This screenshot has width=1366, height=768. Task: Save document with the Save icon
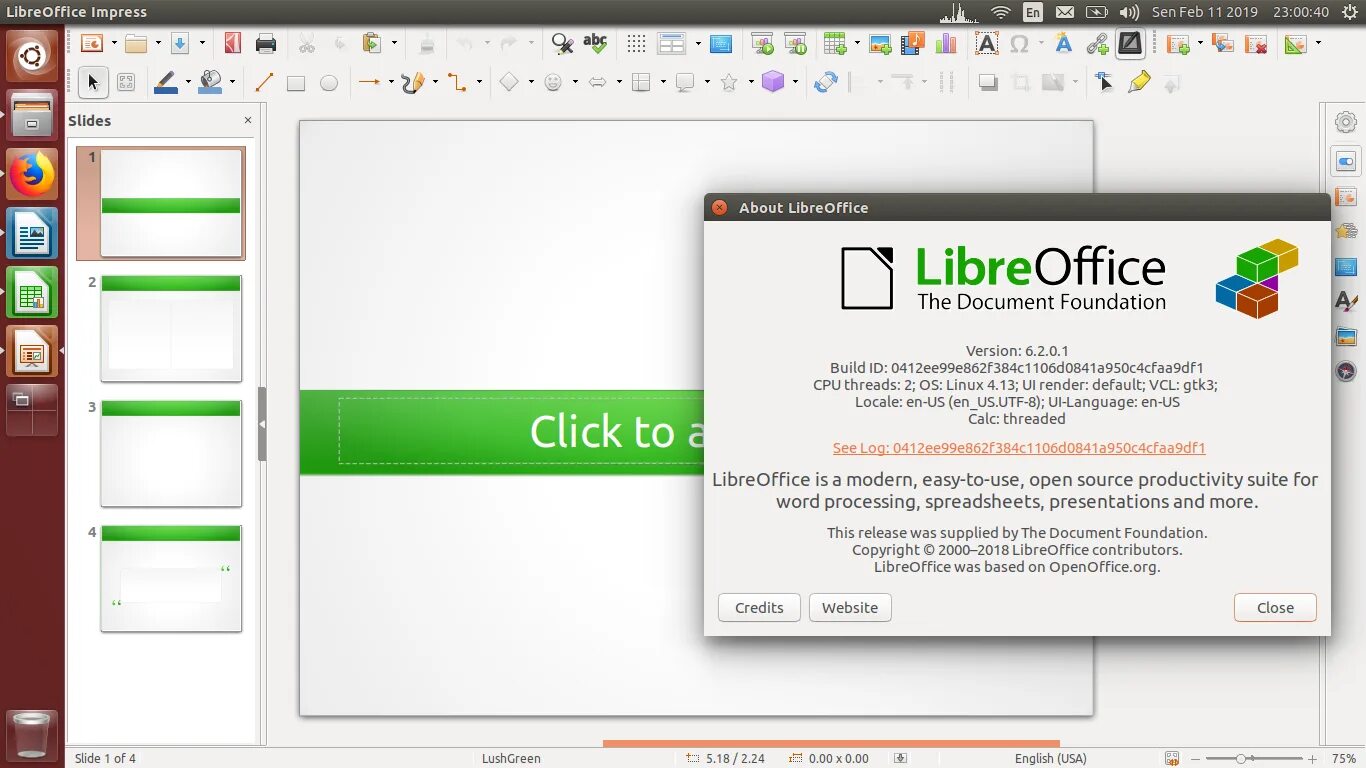tap(180, 43)
